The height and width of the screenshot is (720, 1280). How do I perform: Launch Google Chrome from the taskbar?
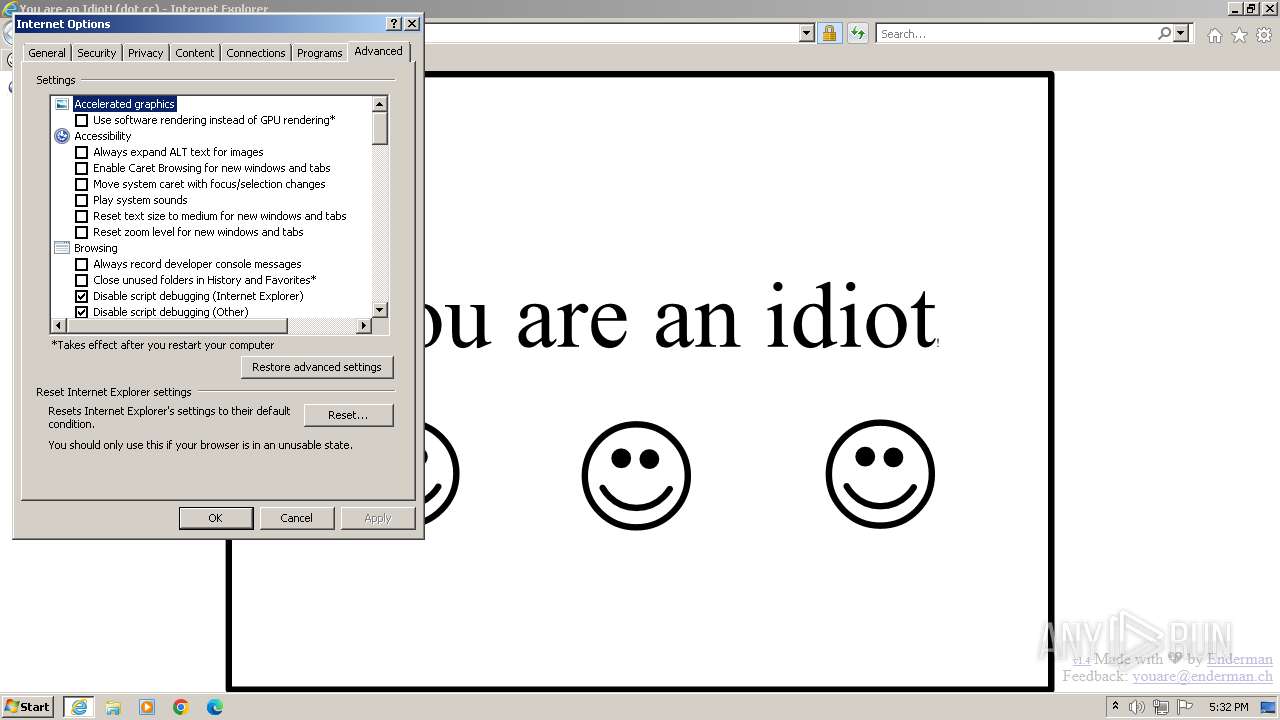(x=181, y=707)
